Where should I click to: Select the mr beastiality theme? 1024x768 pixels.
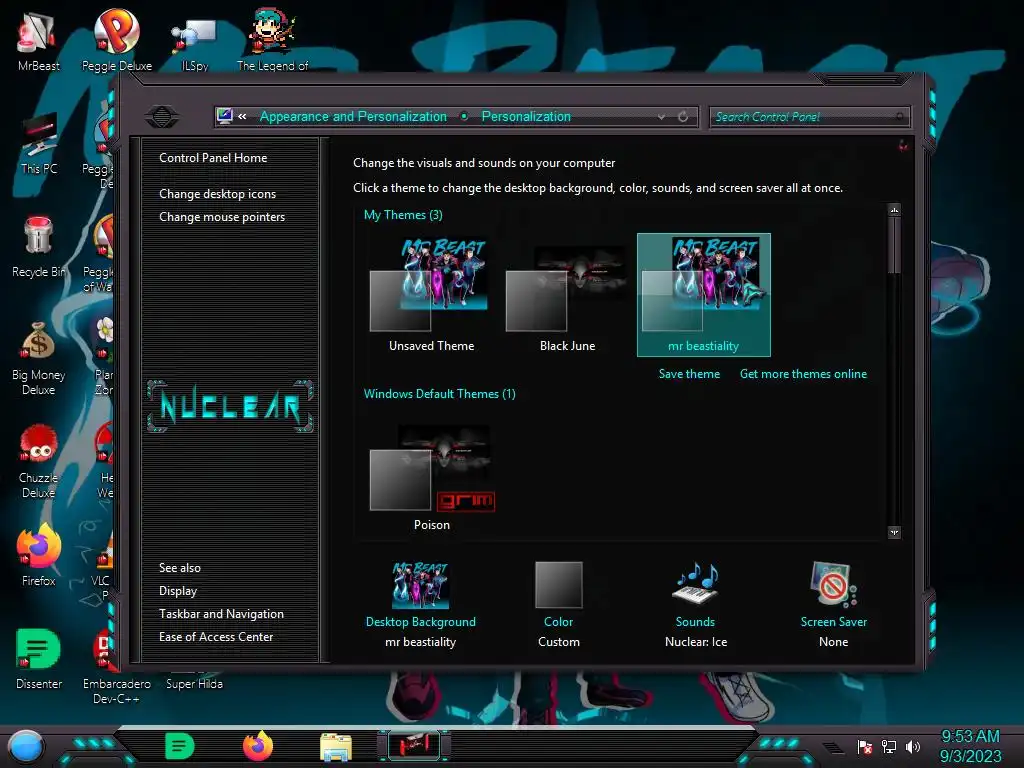[x=703, y=295]
